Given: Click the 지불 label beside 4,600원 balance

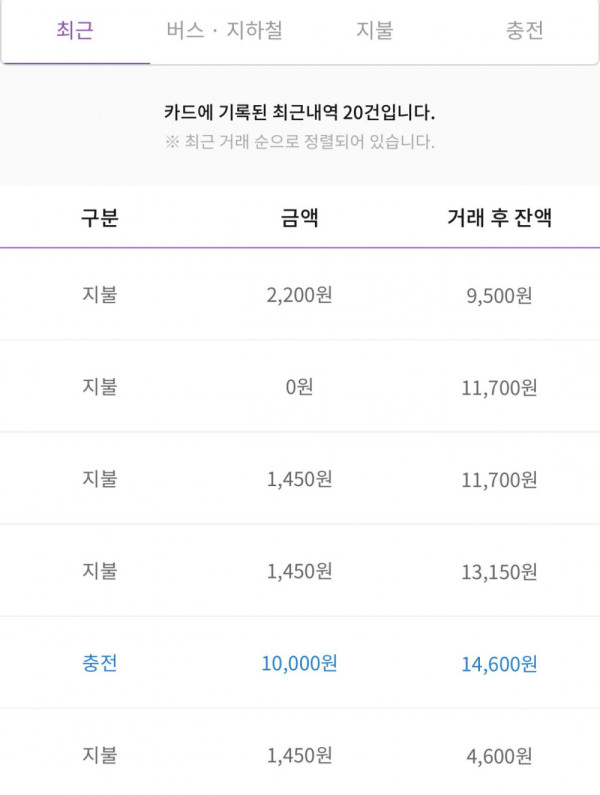Looking at the screenshot, I should point(100,755).
